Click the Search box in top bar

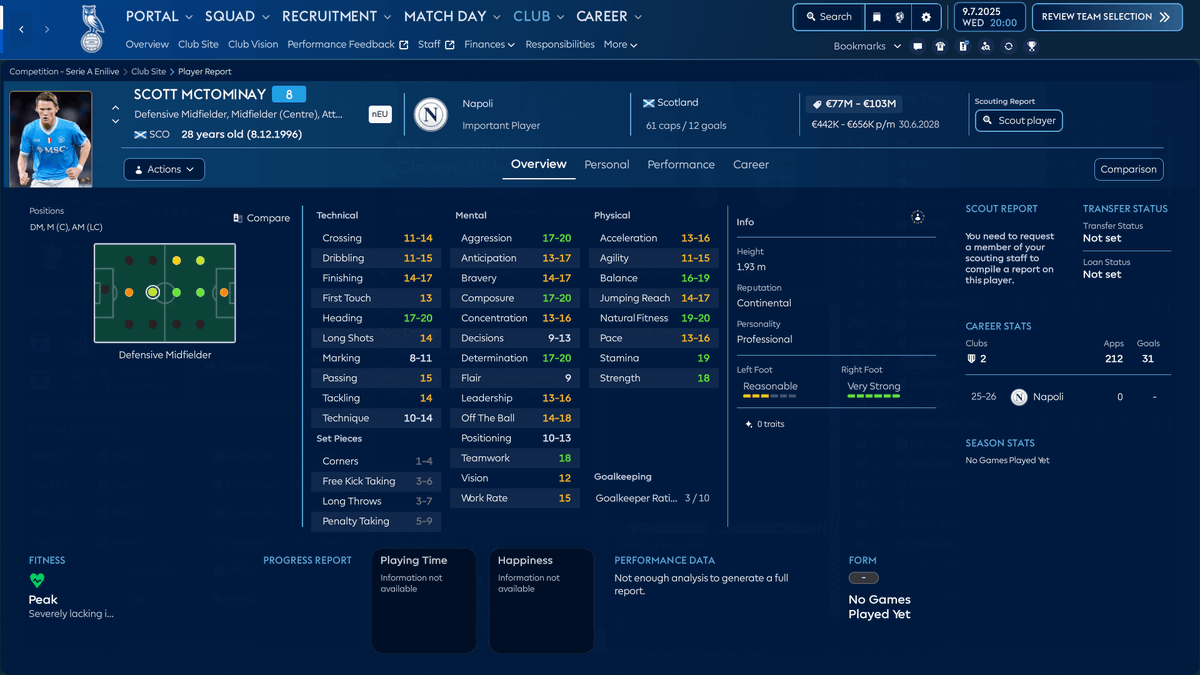tap(827, 17)
